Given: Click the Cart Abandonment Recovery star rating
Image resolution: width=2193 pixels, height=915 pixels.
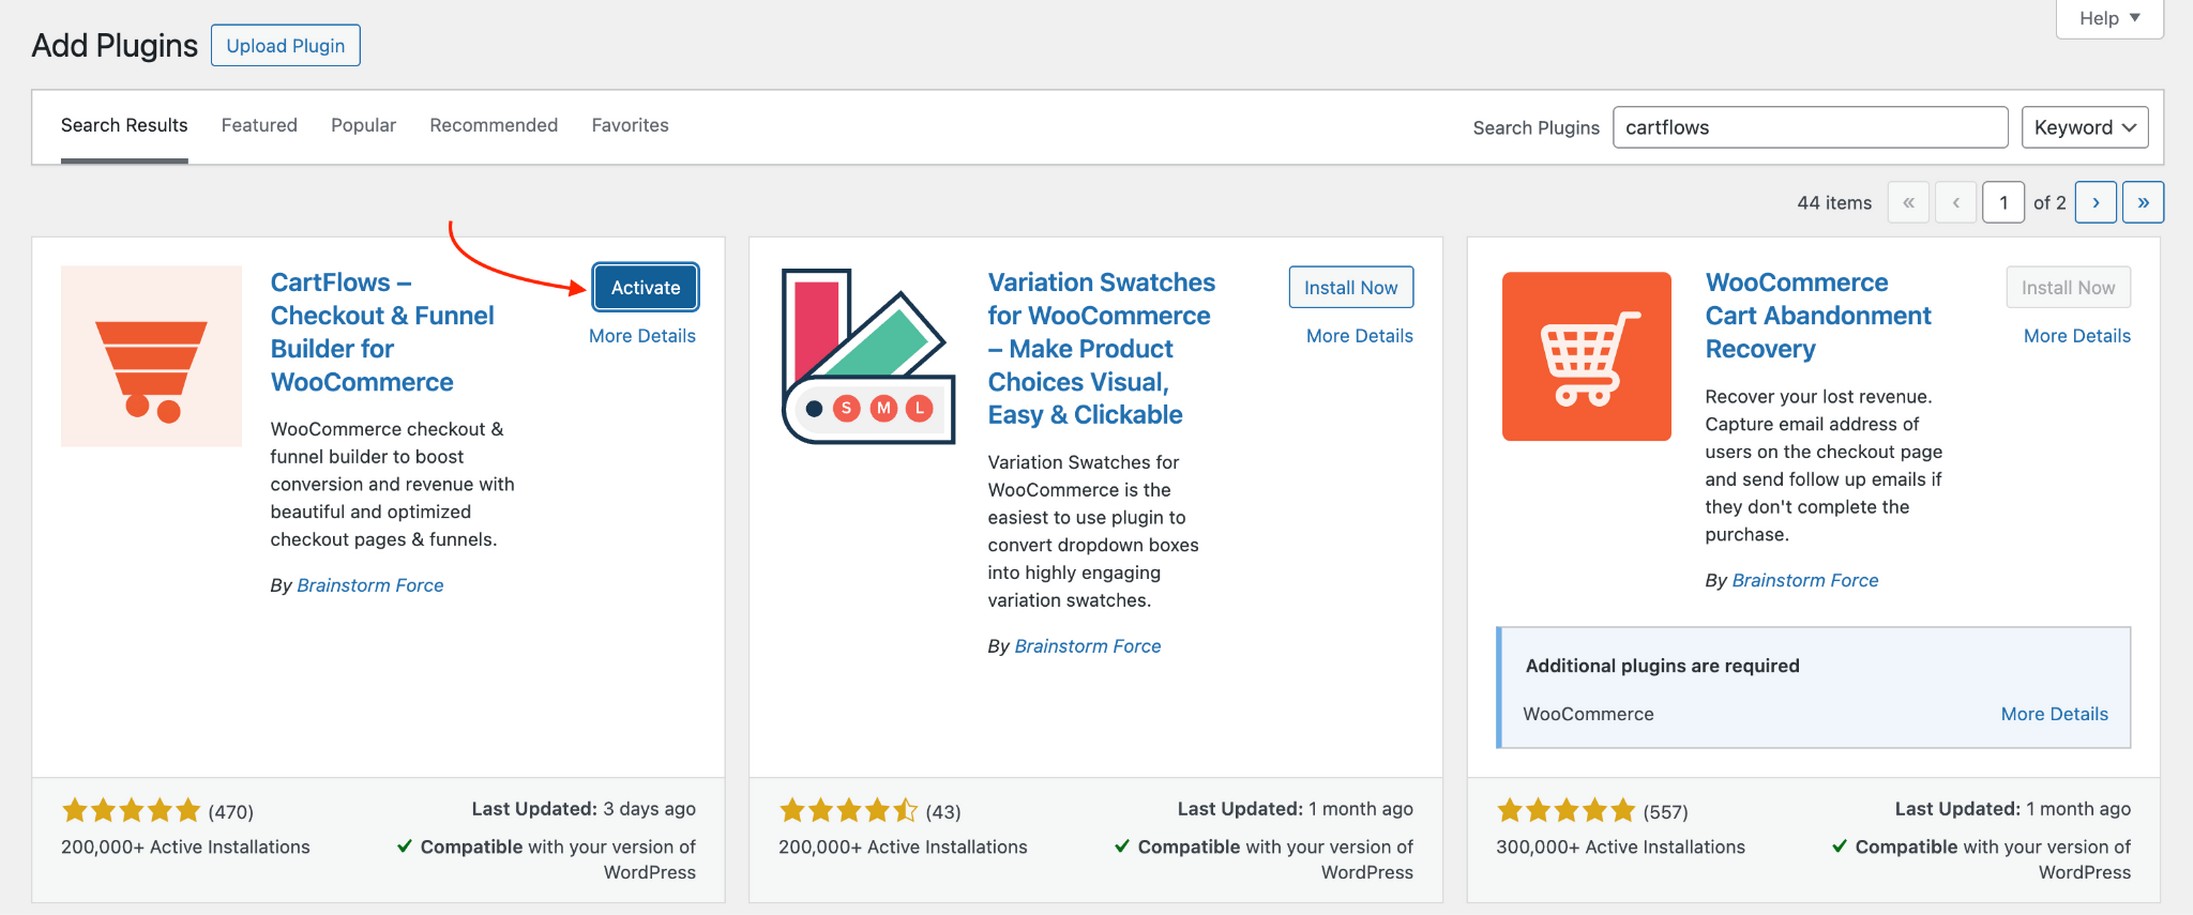Looking at the screenshot, I should click(x=1566, y=810).
